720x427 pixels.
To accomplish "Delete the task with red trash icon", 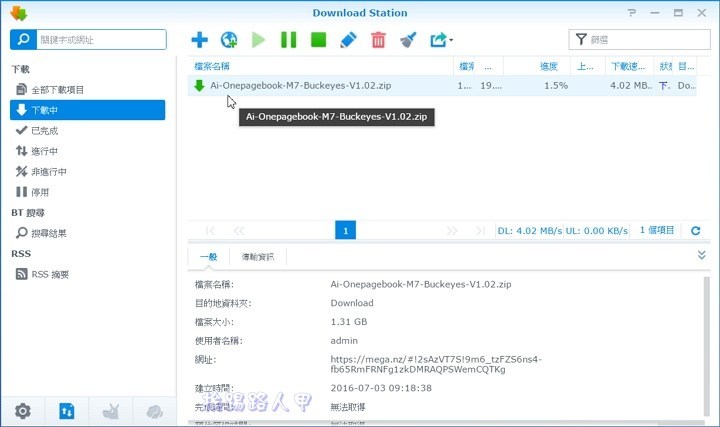I will tap(378, 40).
